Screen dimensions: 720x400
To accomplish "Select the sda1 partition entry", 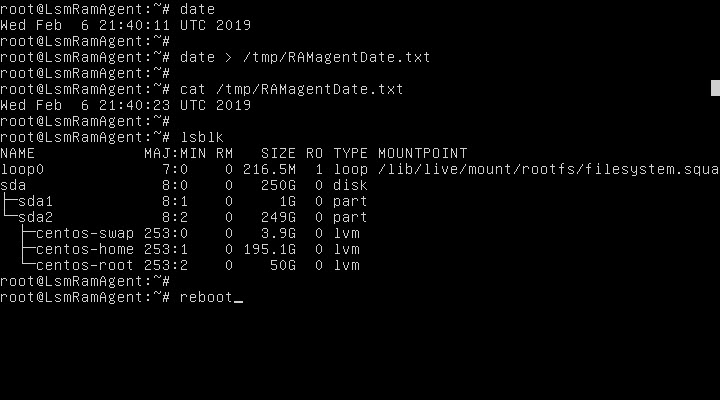I will point(36,201).
